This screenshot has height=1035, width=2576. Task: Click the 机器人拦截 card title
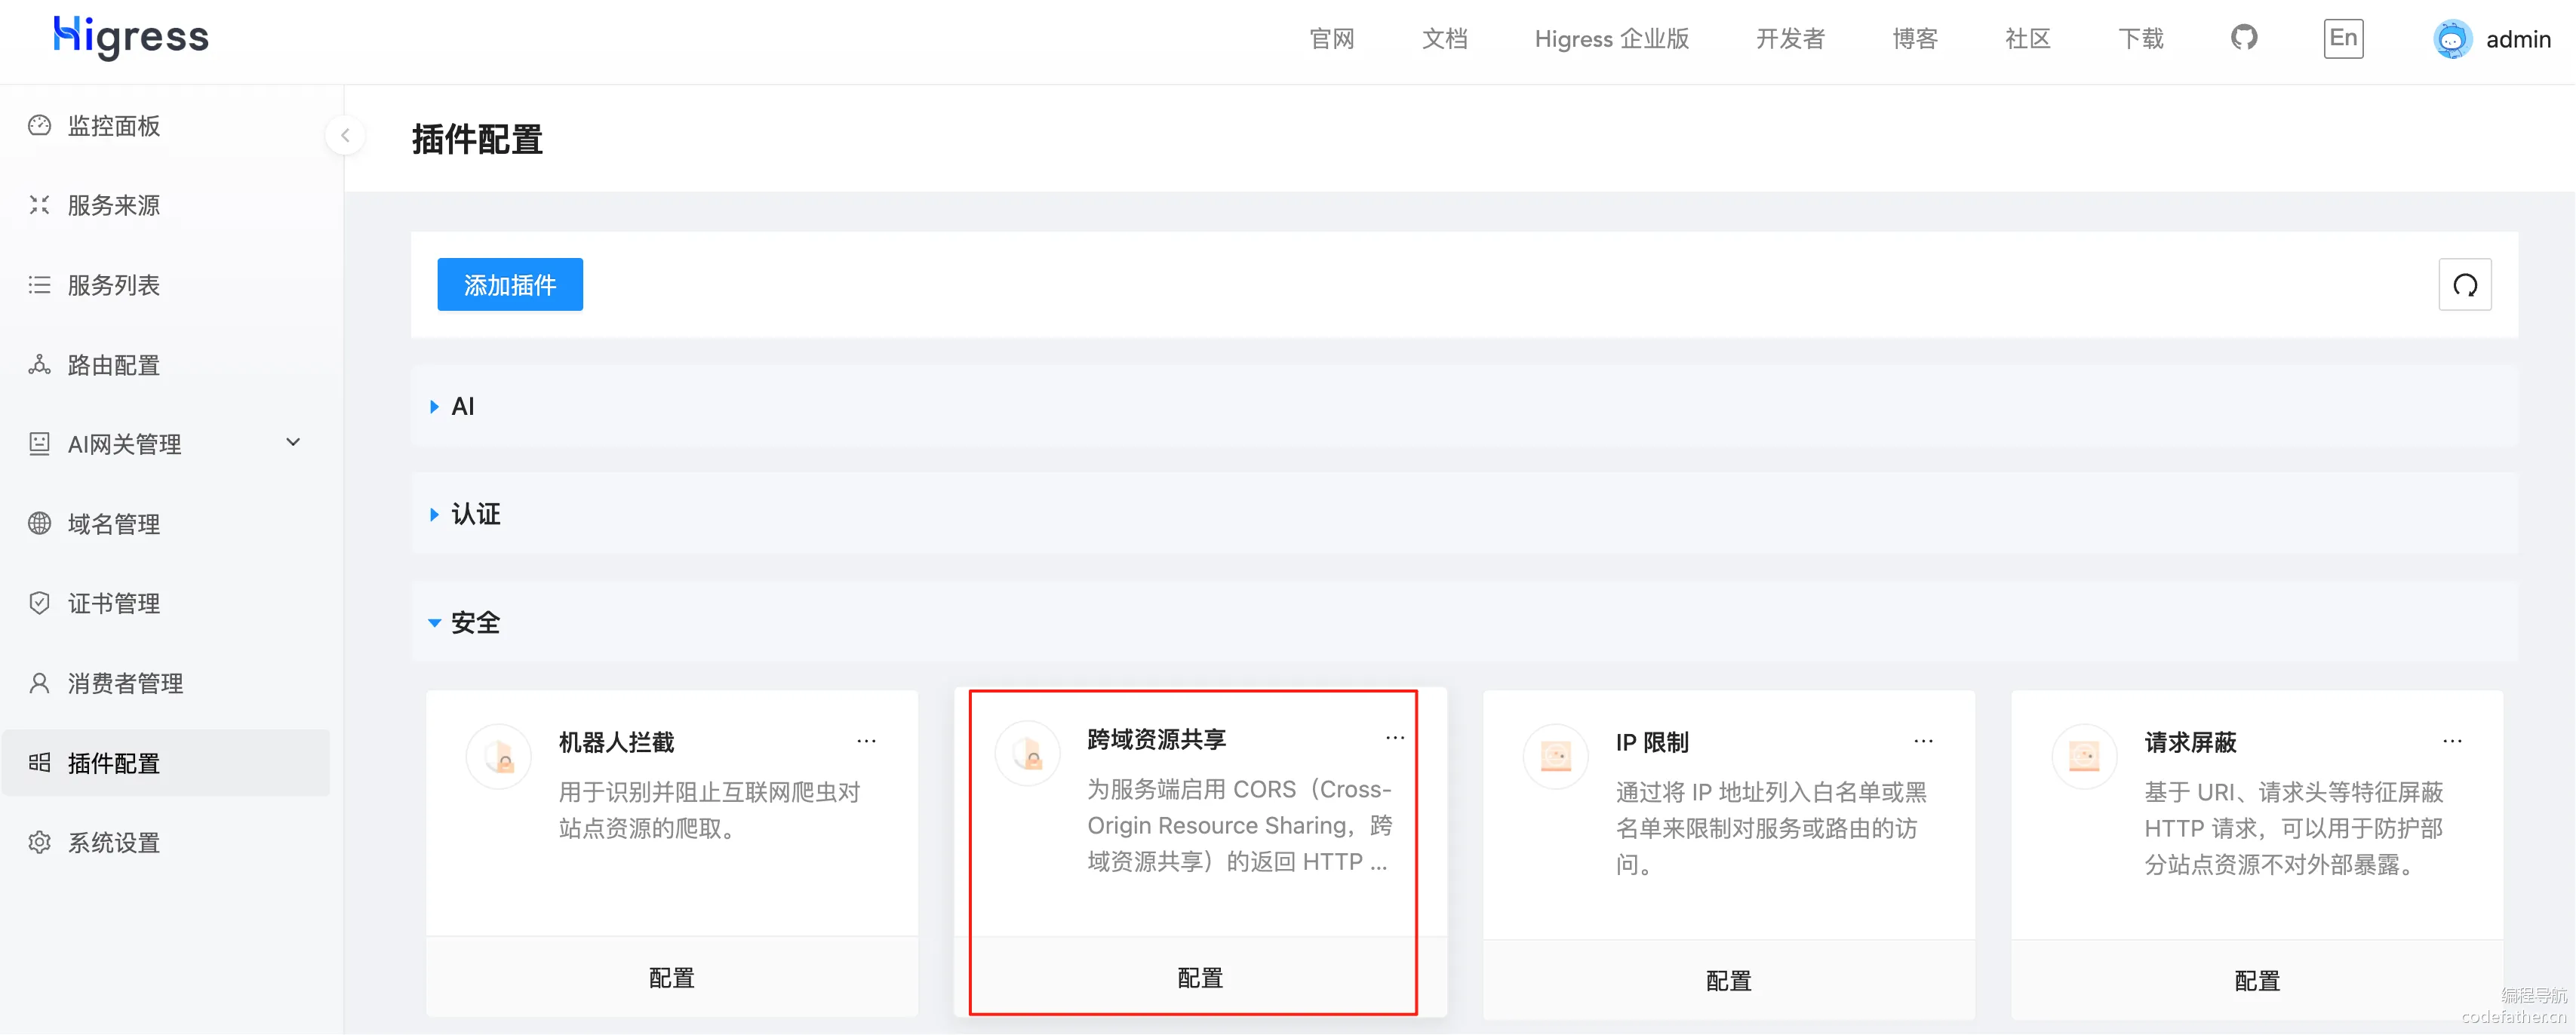tap(616, 742)
